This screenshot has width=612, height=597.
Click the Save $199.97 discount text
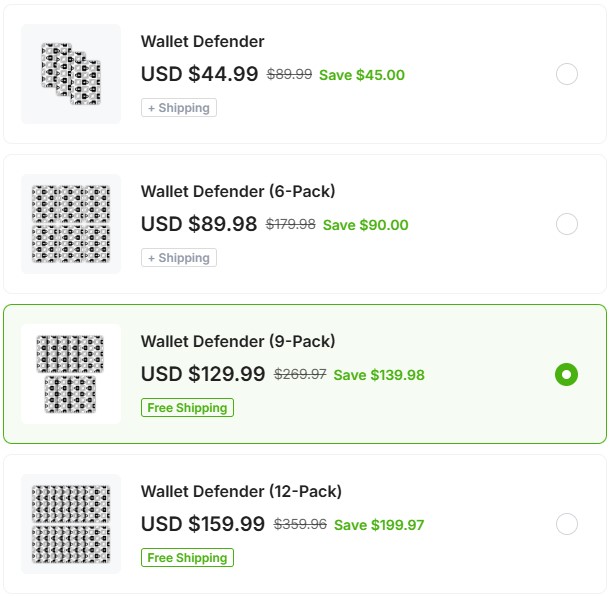click(379, 525)
